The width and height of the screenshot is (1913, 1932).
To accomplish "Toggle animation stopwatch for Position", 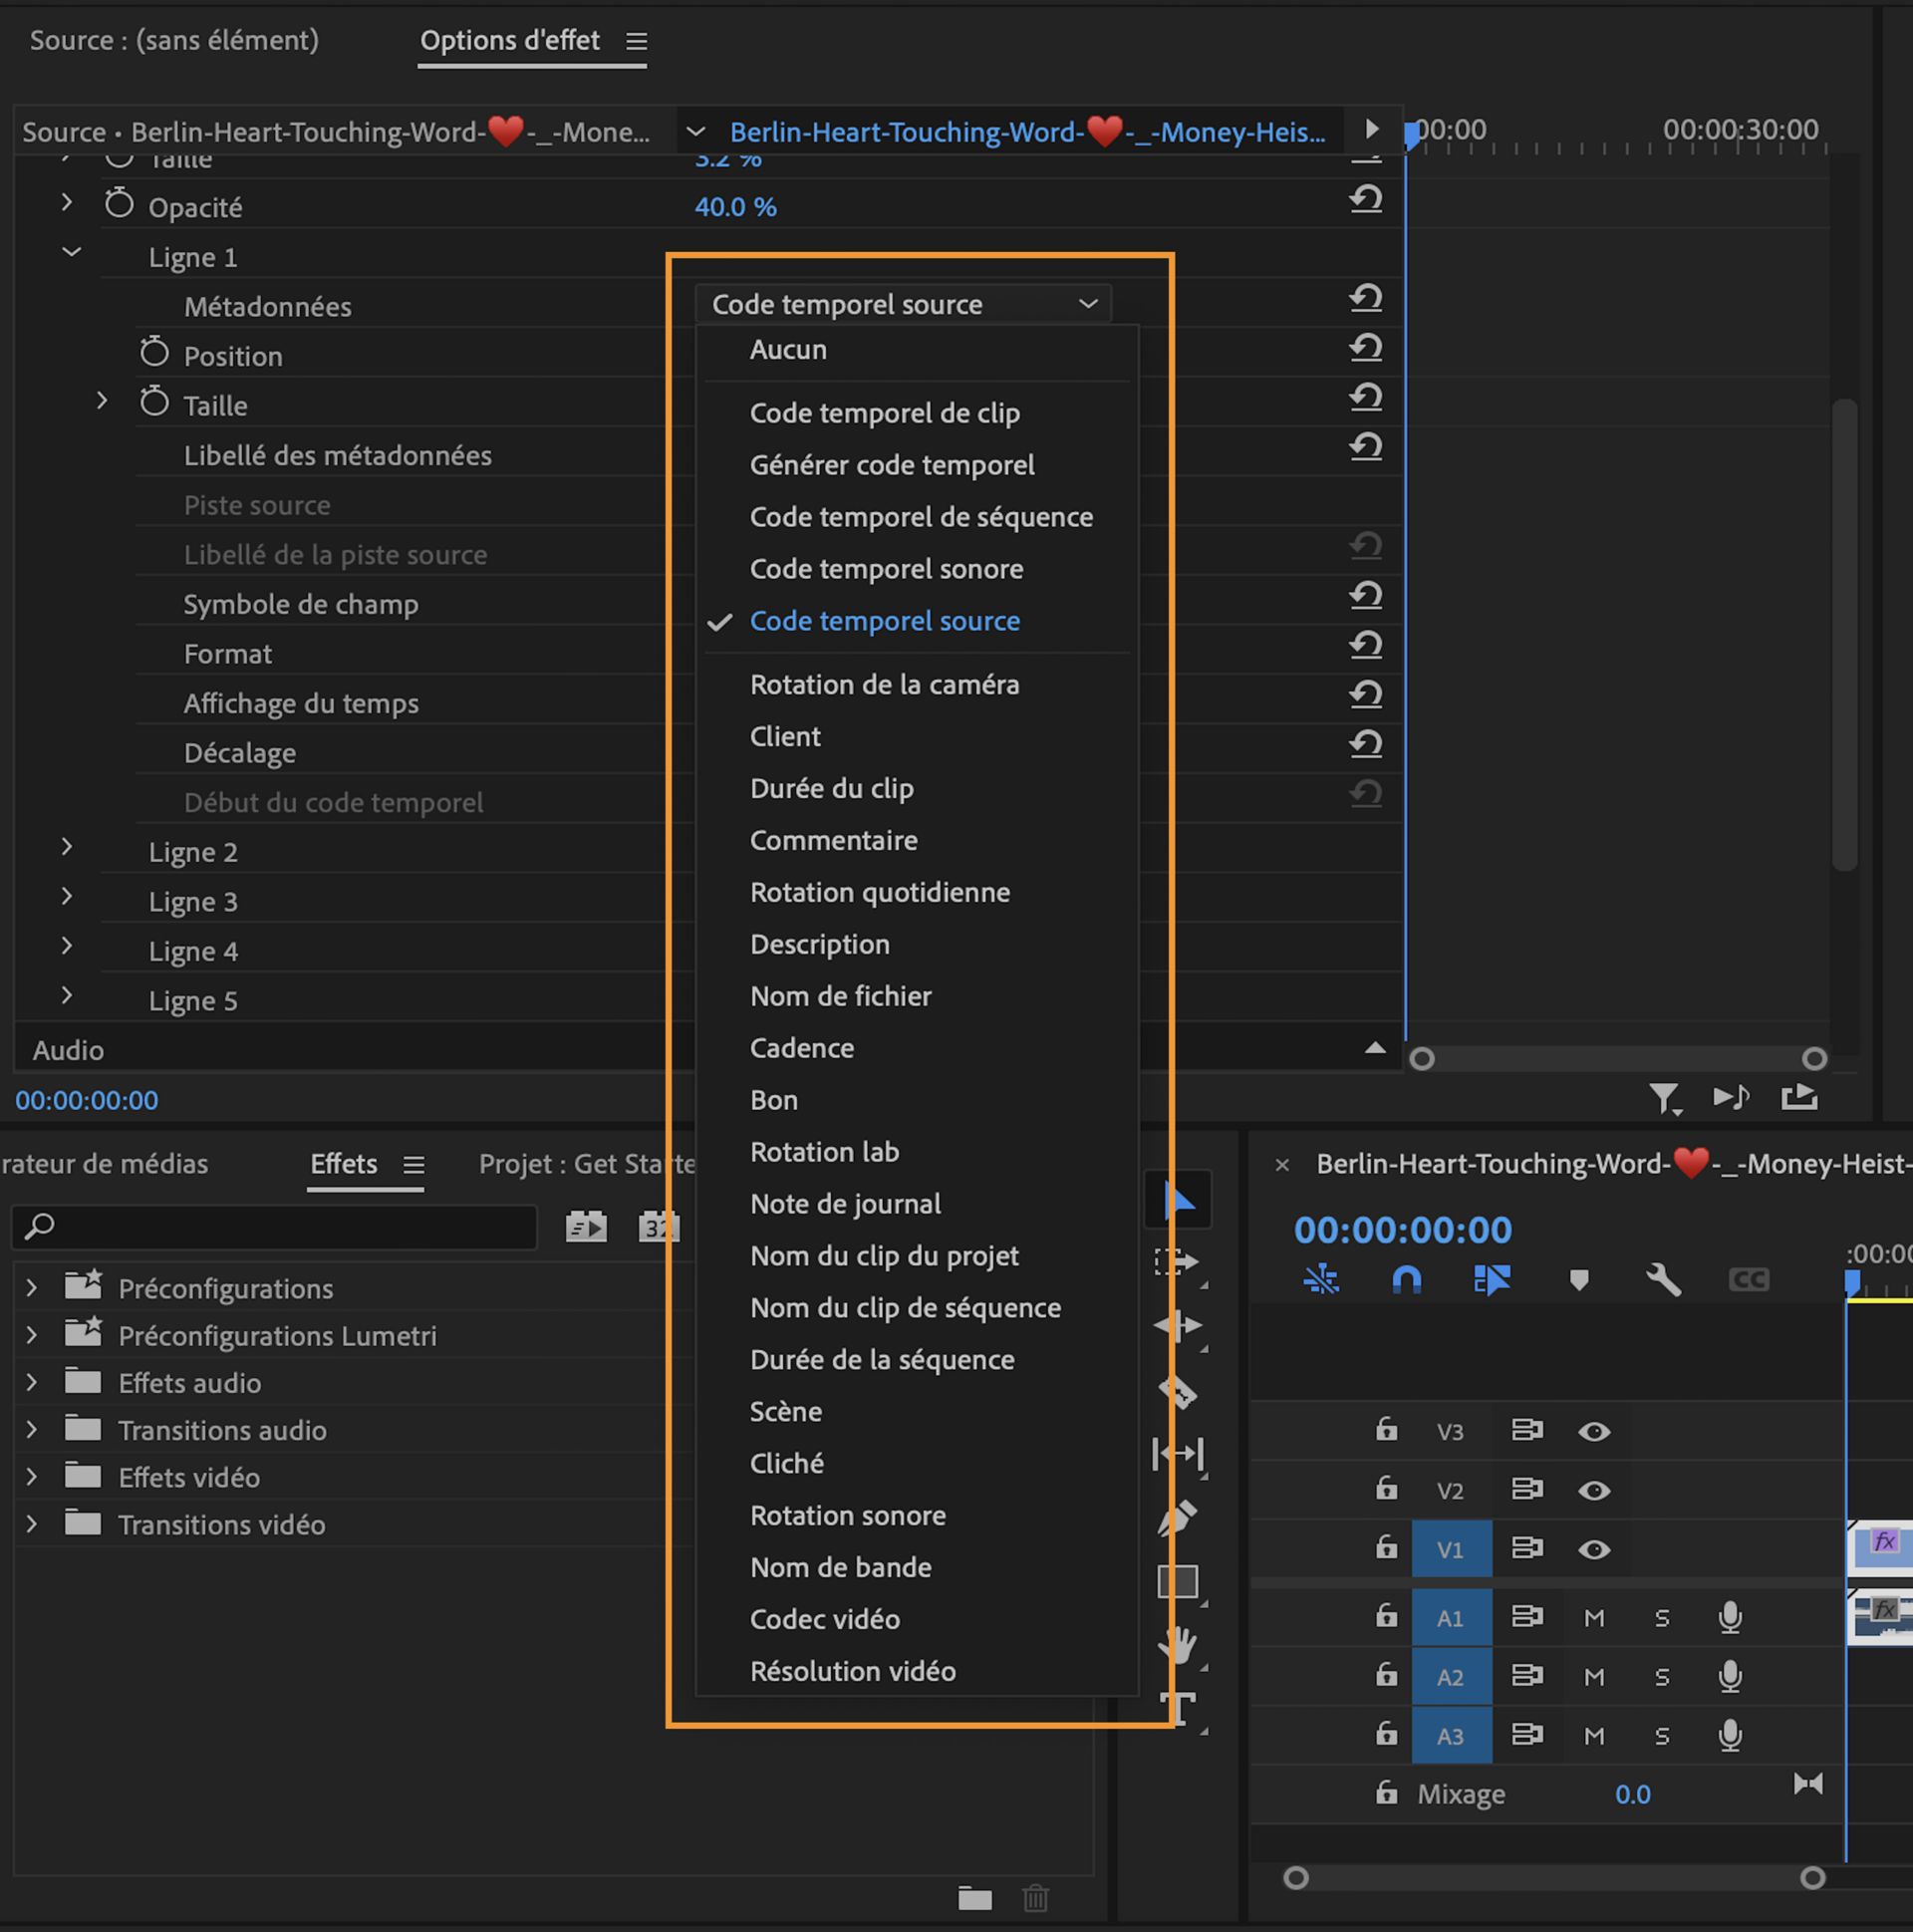I will point(154,353).
